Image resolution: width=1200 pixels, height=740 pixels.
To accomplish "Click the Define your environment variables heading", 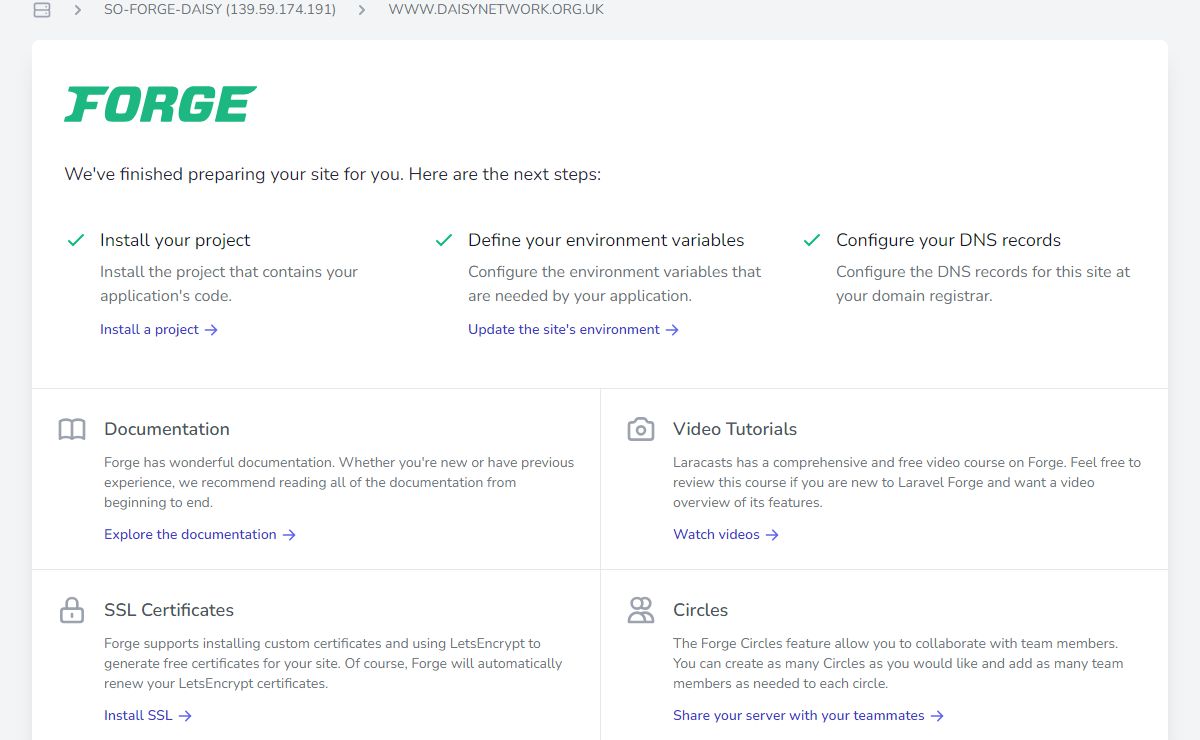I will (x=606, y=240).
